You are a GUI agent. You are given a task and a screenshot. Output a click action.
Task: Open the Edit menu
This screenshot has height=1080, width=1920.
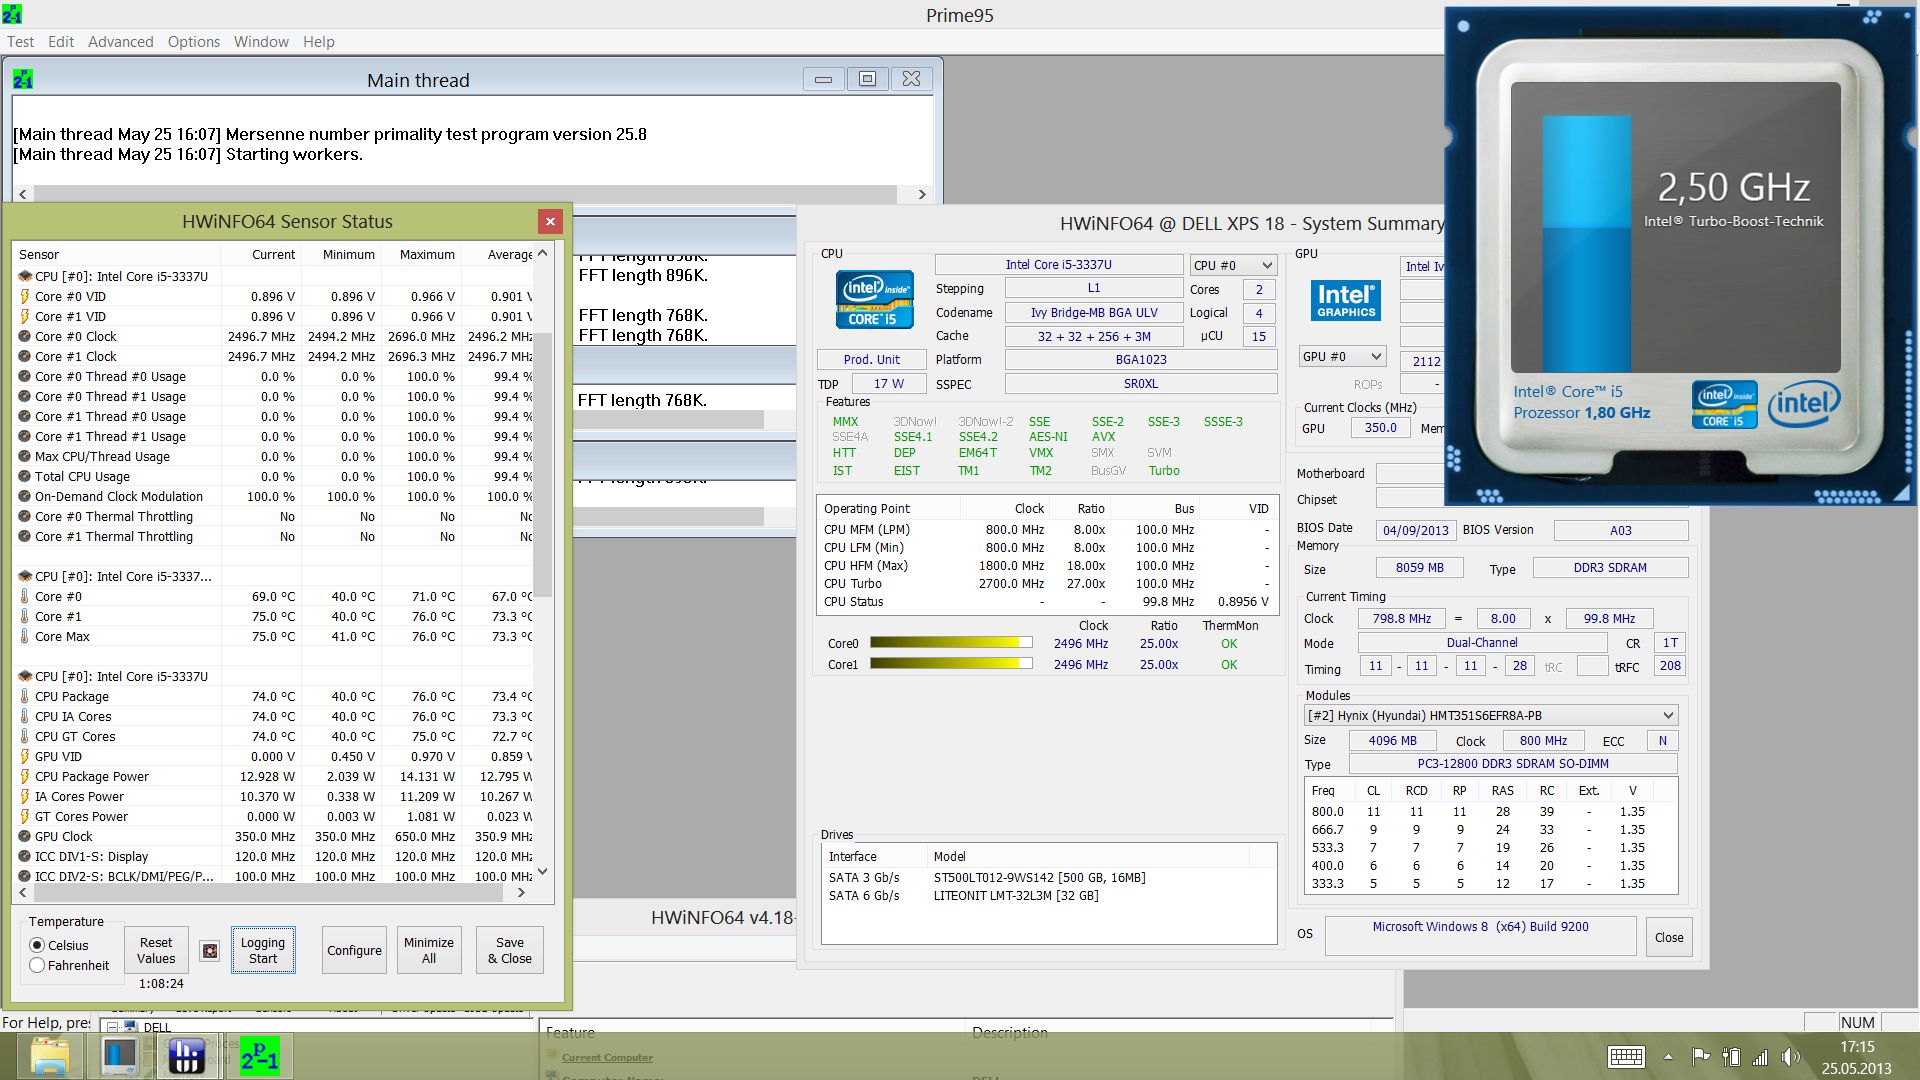pos(61,41)
